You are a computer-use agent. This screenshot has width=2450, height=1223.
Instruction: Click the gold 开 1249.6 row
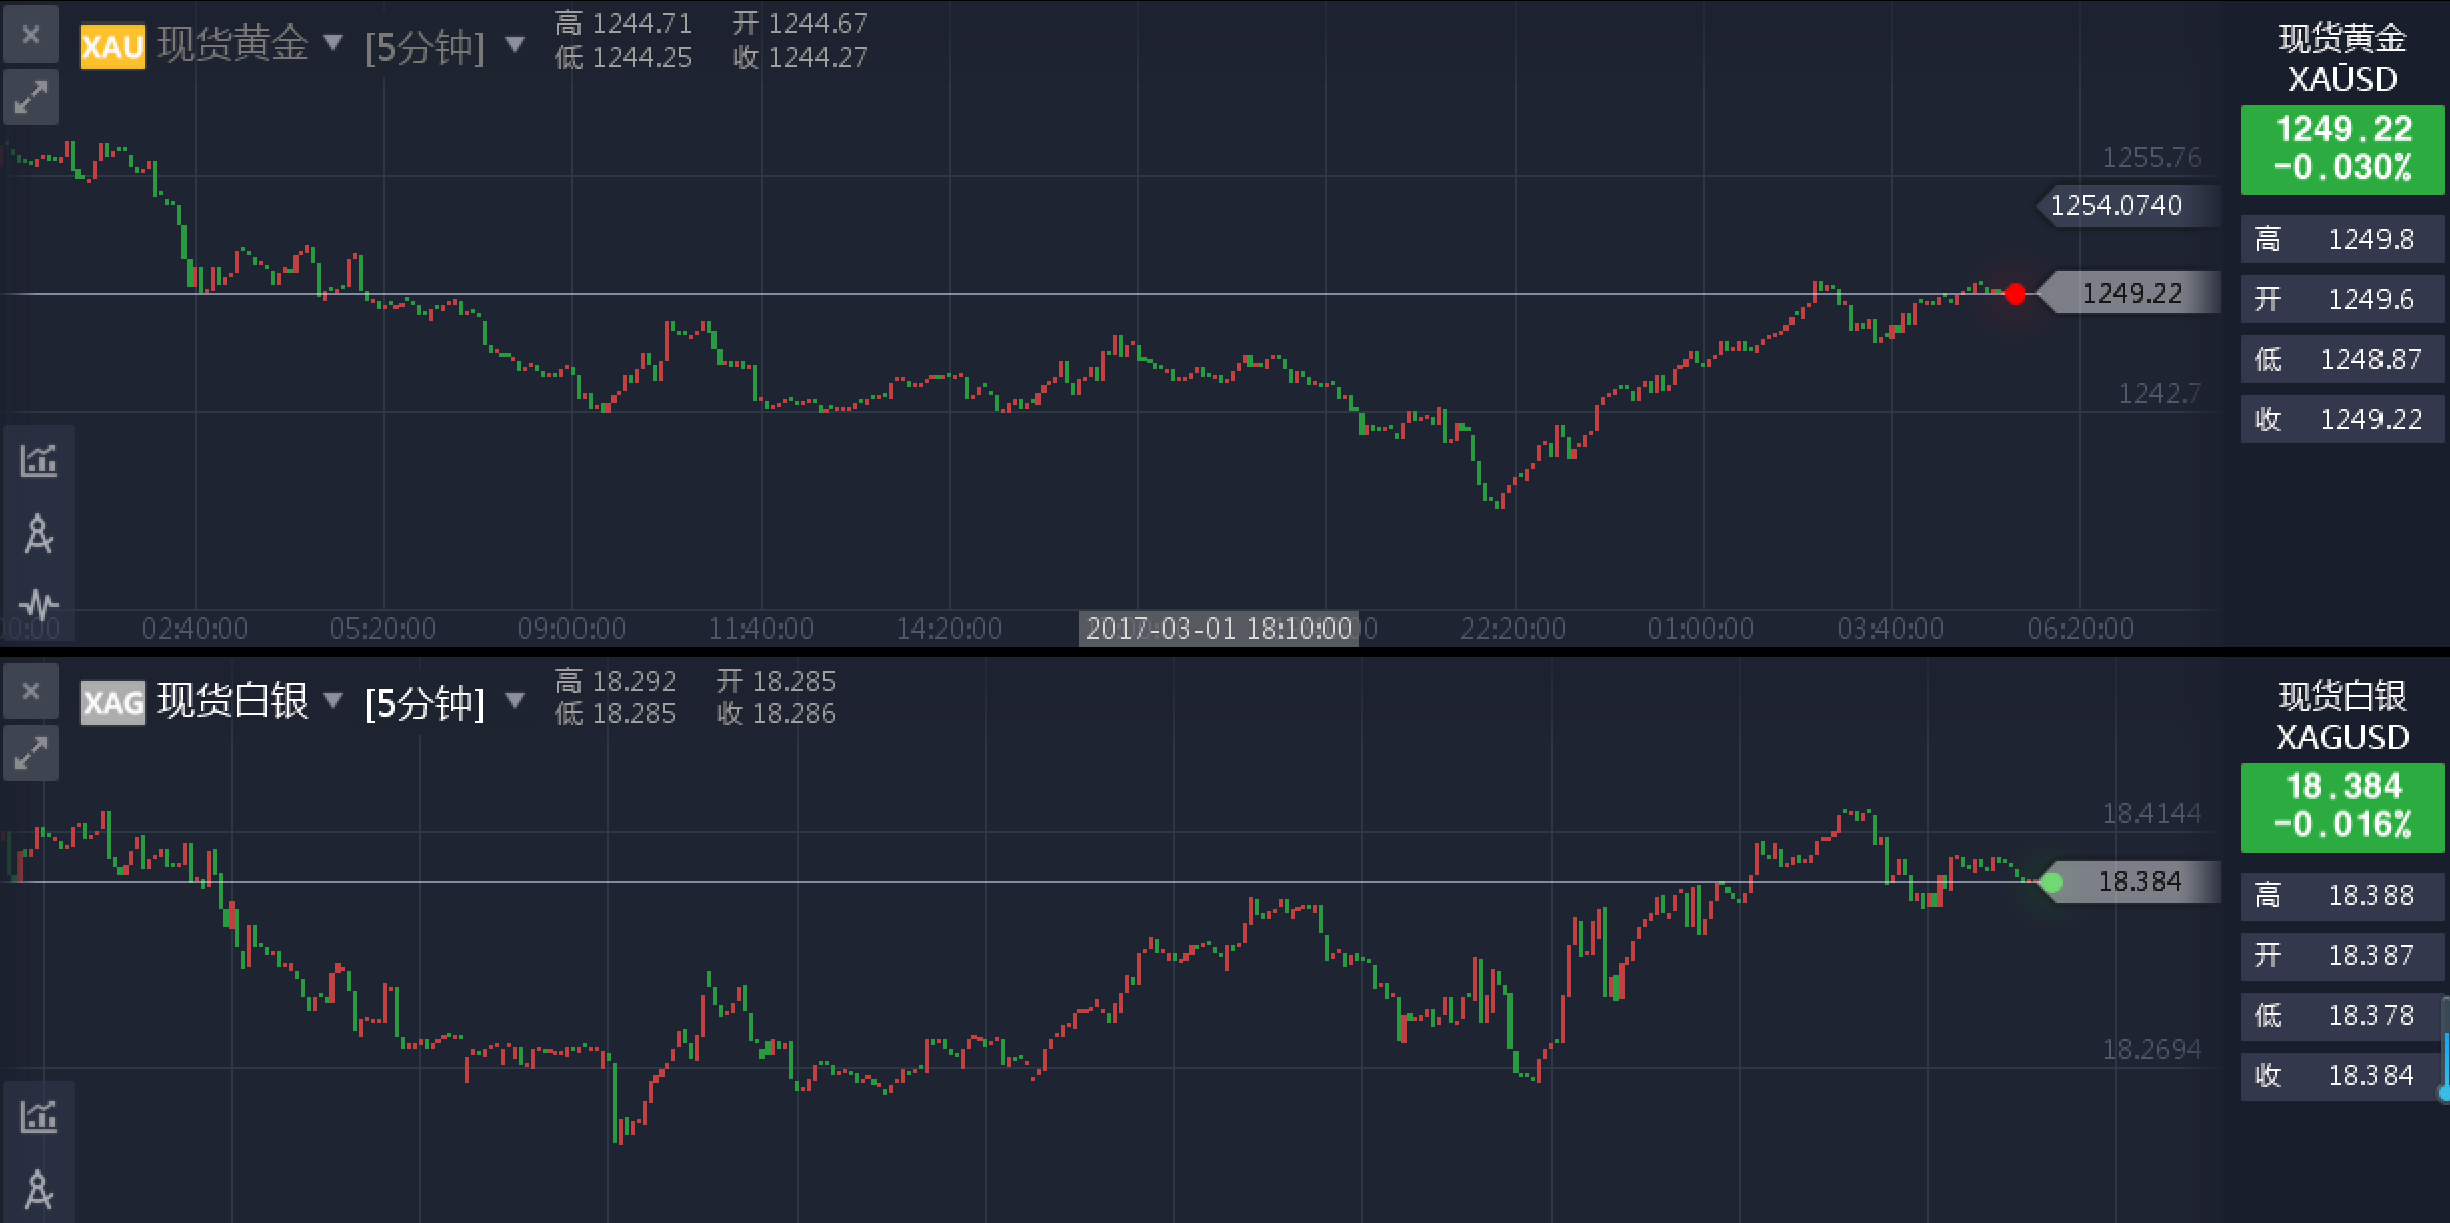[2342, 299]
